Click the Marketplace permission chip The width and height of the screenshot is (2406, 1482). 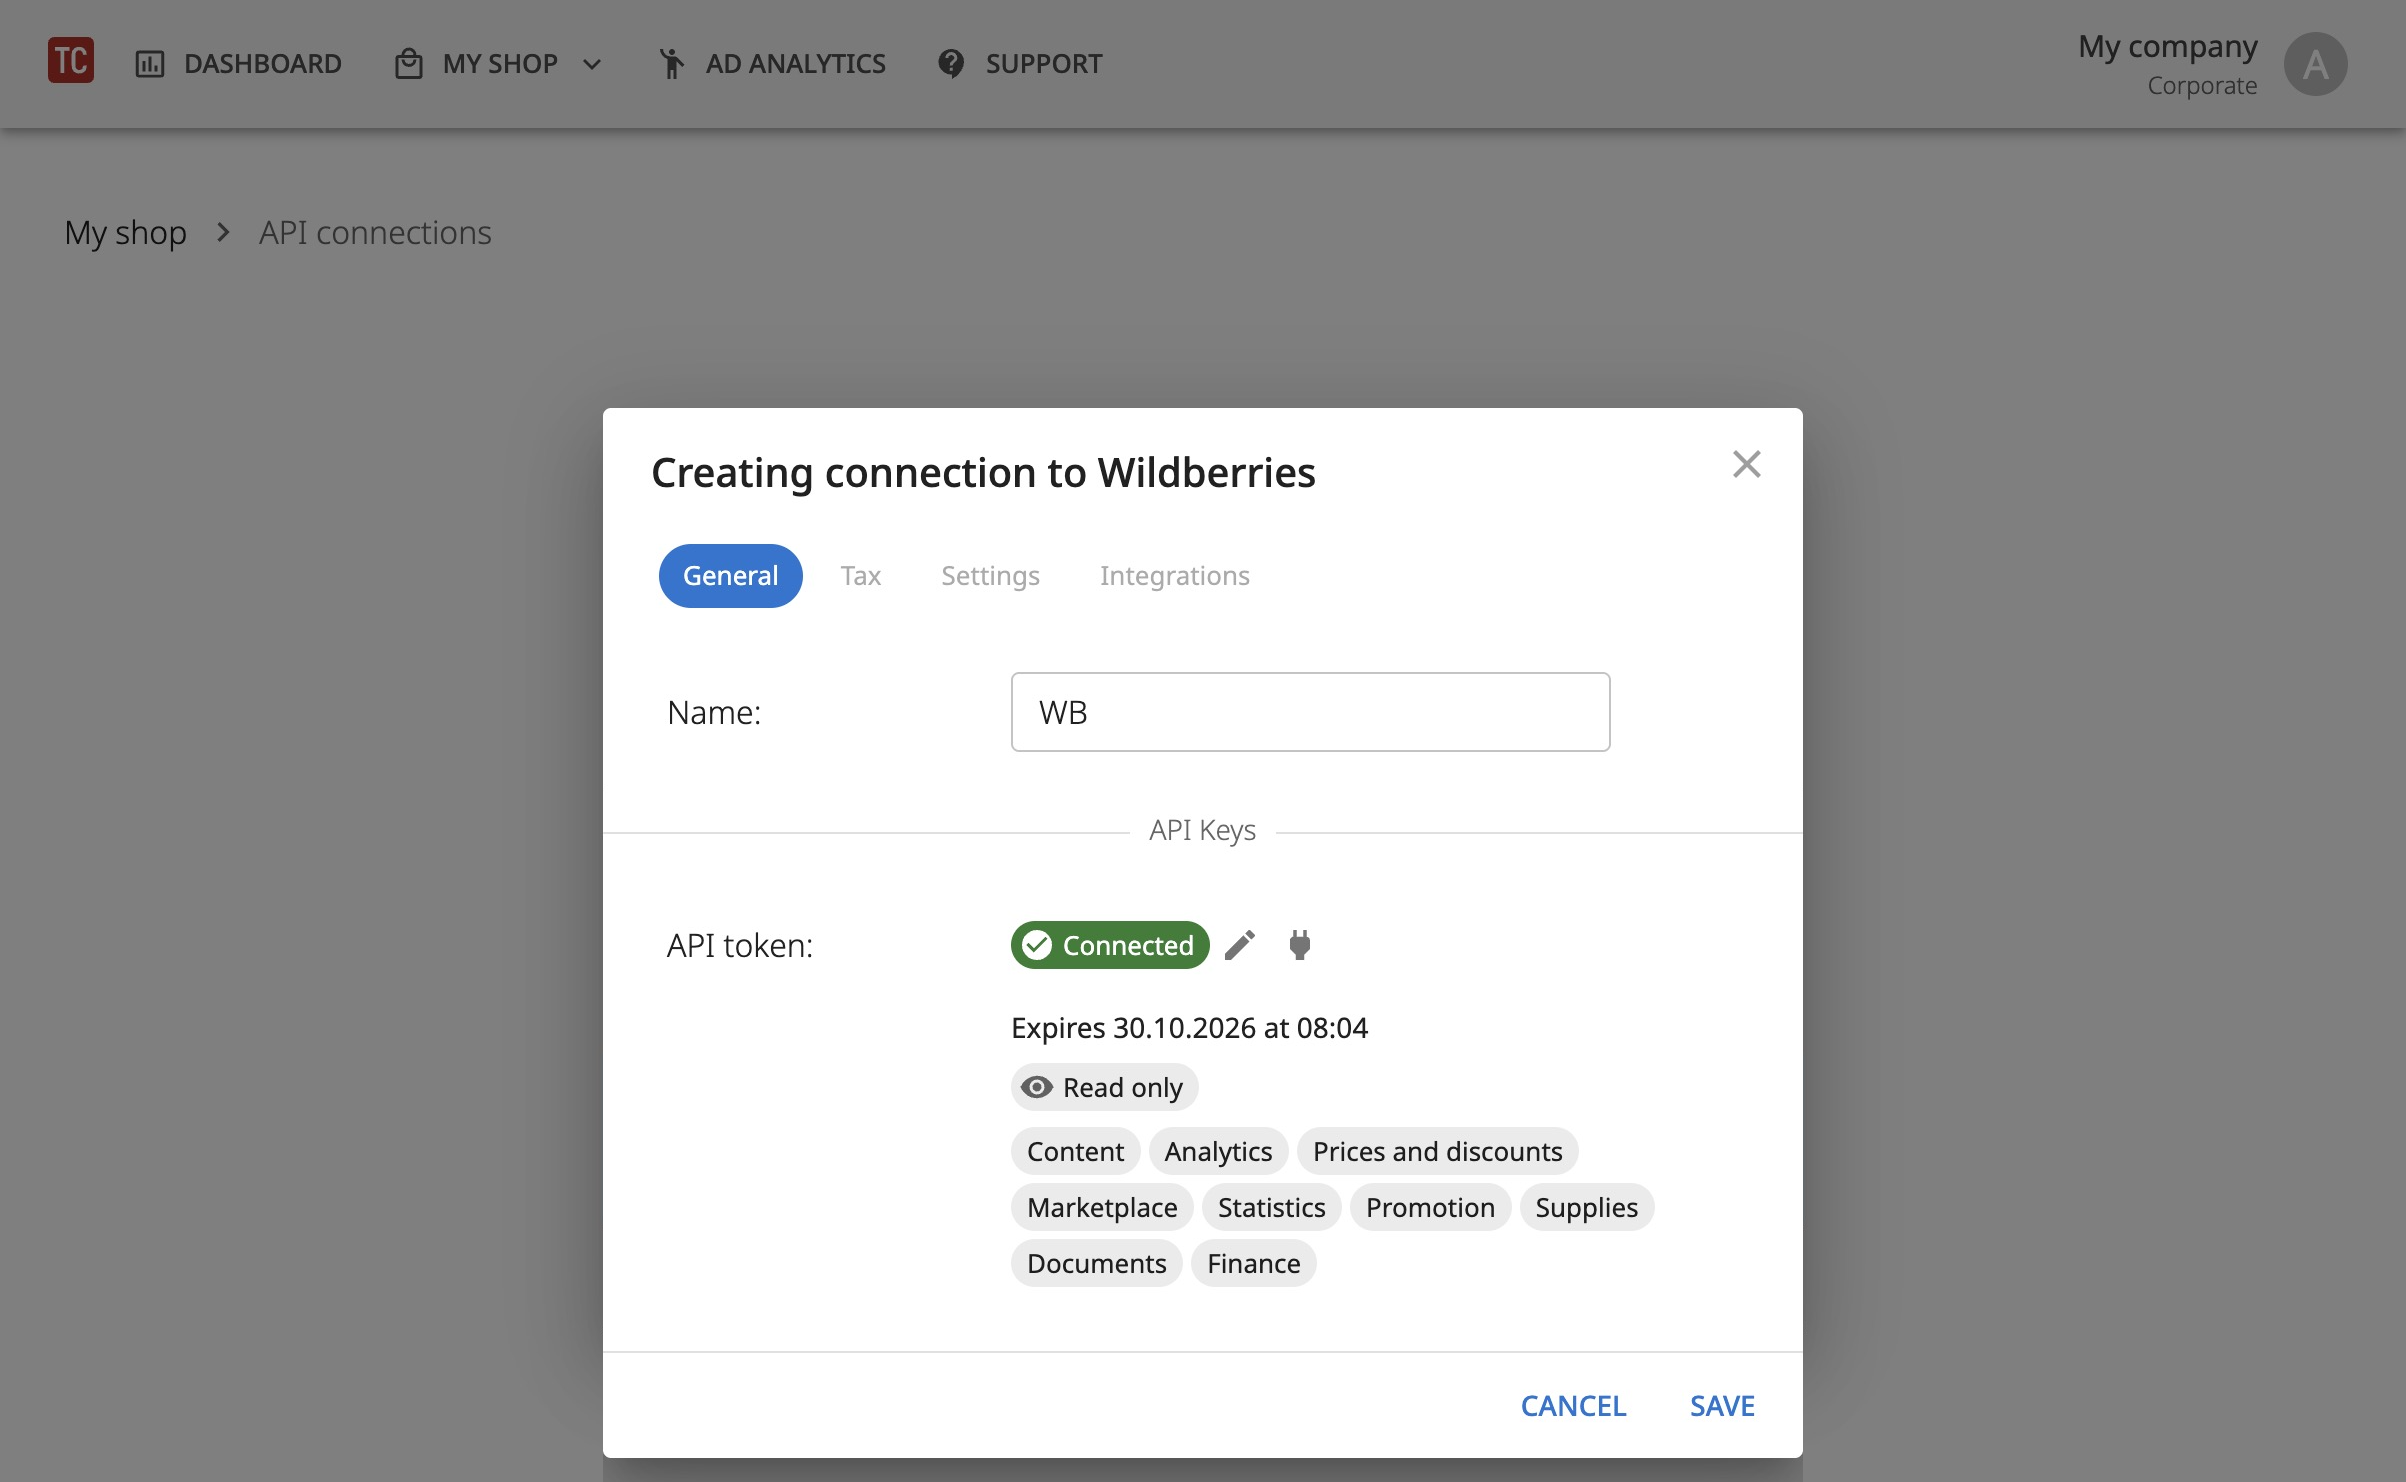[x=1102, y=1207]
